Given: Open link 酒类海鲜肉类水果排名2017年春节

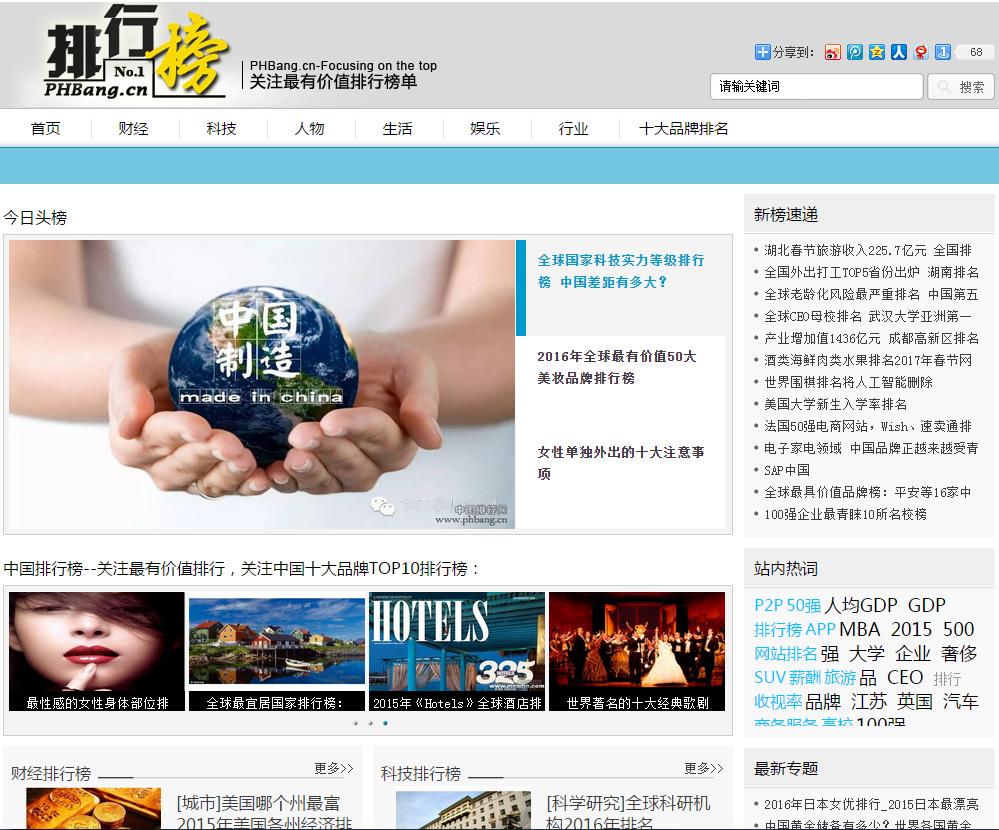Looking at the screenshot, I should pos(868,361).
